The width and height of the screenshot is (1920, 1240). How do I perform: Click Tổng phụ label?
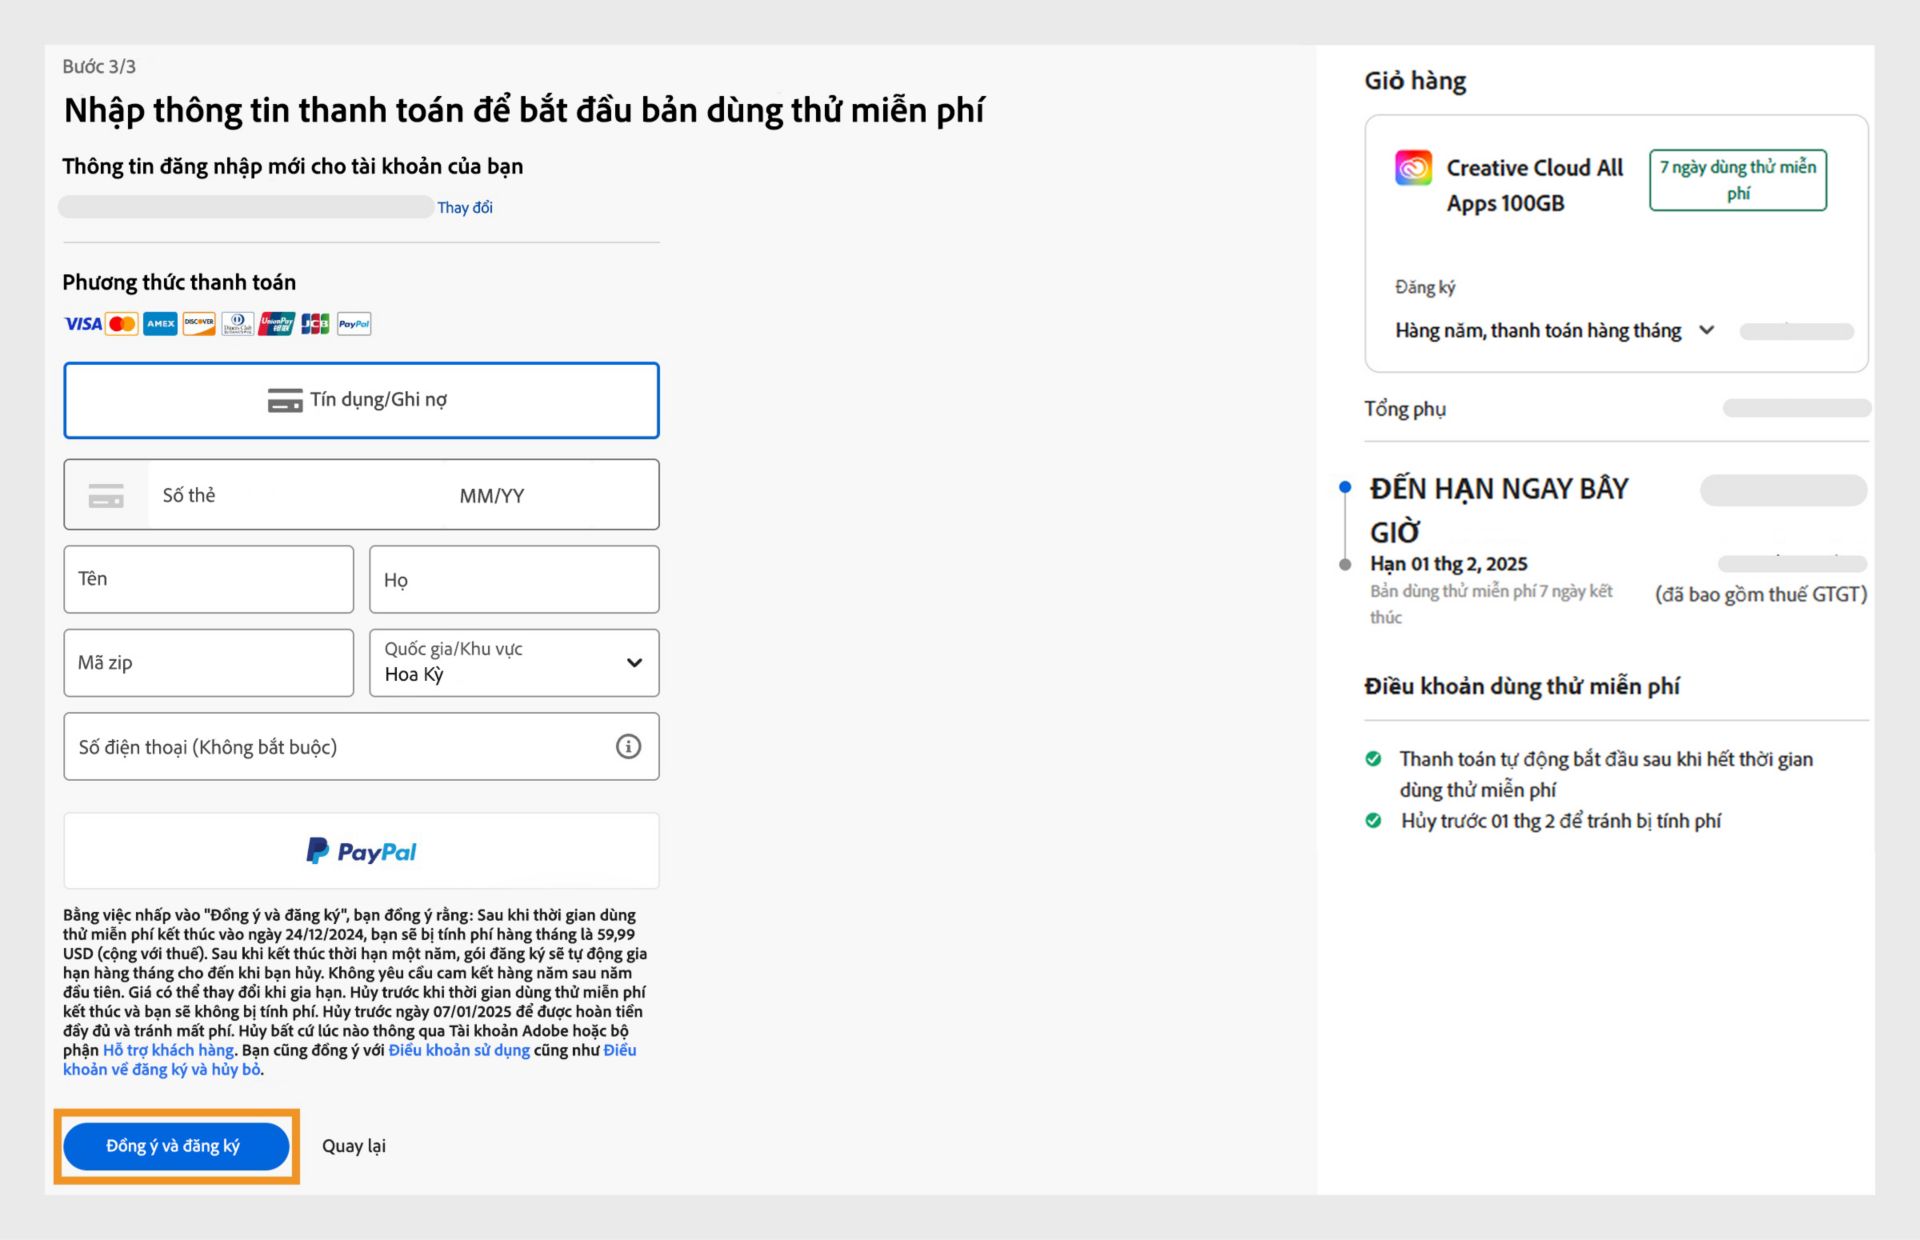(1405, 408)
